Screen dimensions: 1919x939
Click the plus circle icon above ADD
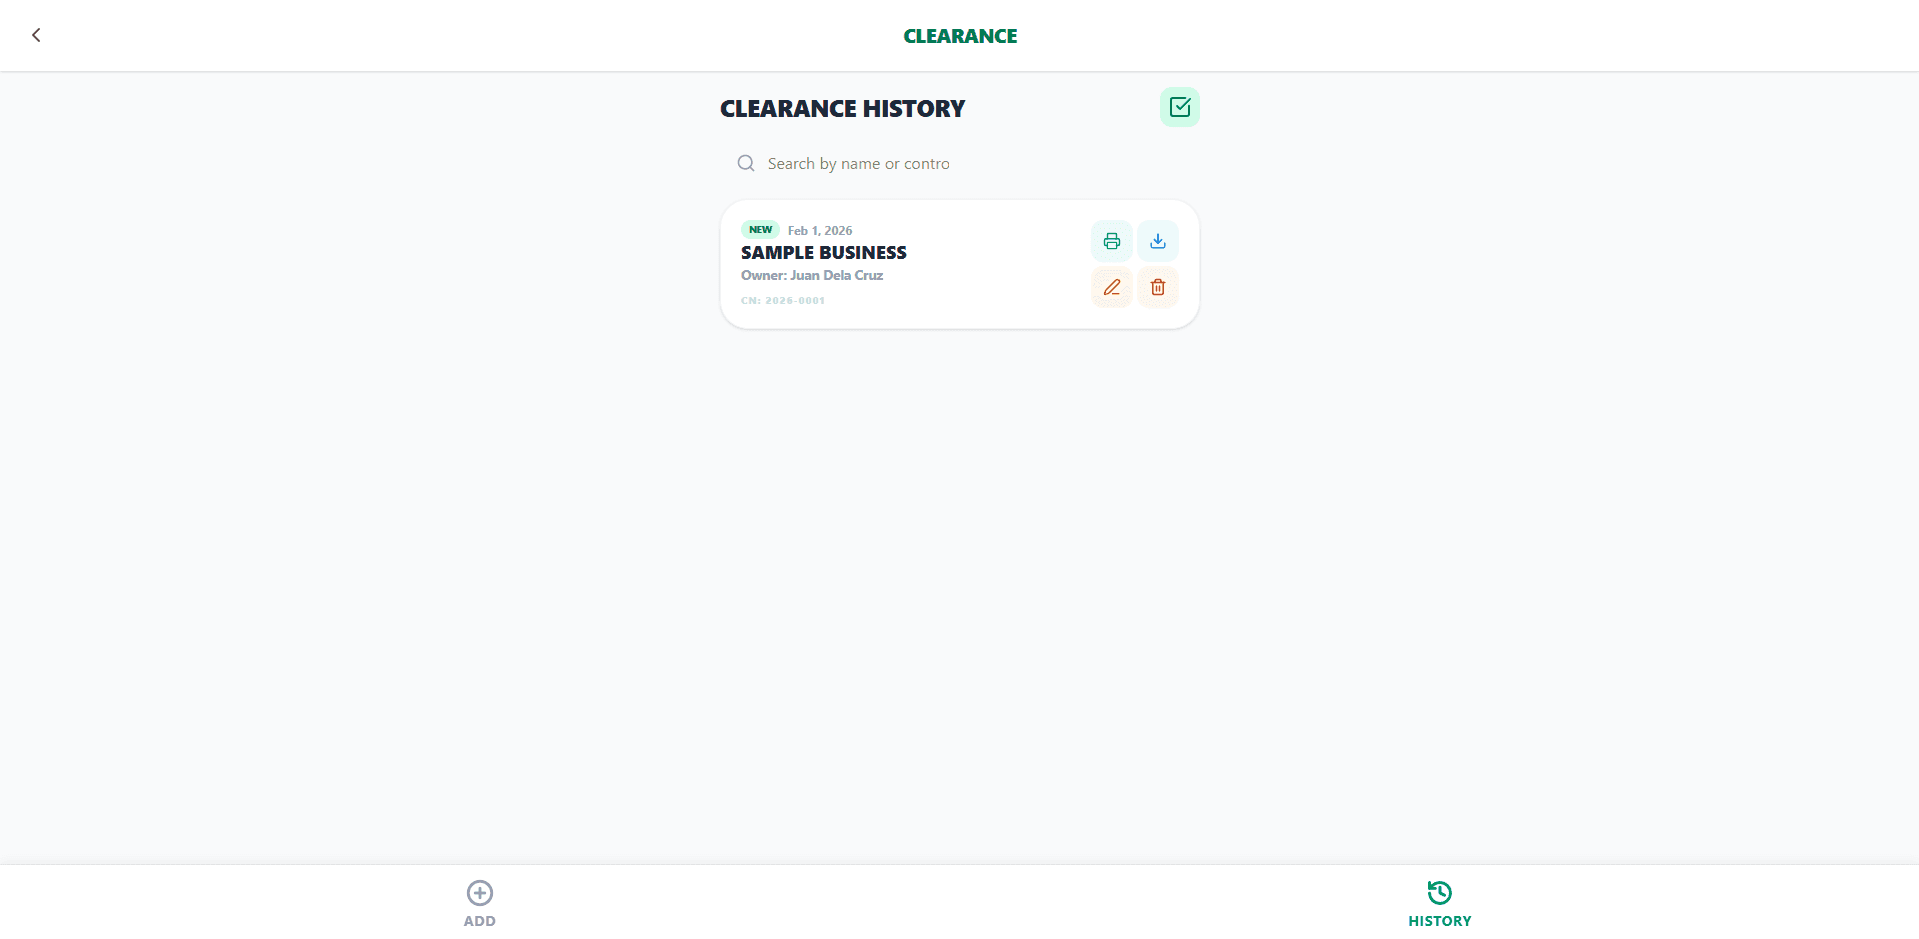[479, 893]
